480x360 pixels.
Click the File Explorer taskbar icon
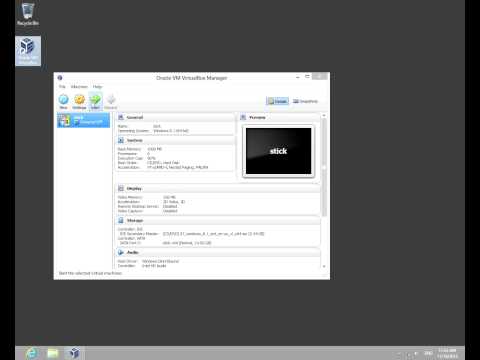[x=53, y=353]
